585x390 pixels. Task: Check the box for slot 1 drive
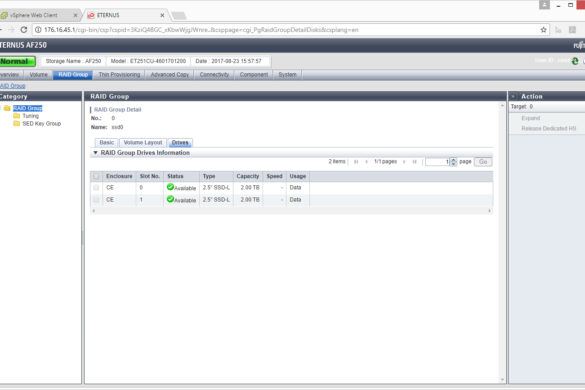click(x=96, y=200)
